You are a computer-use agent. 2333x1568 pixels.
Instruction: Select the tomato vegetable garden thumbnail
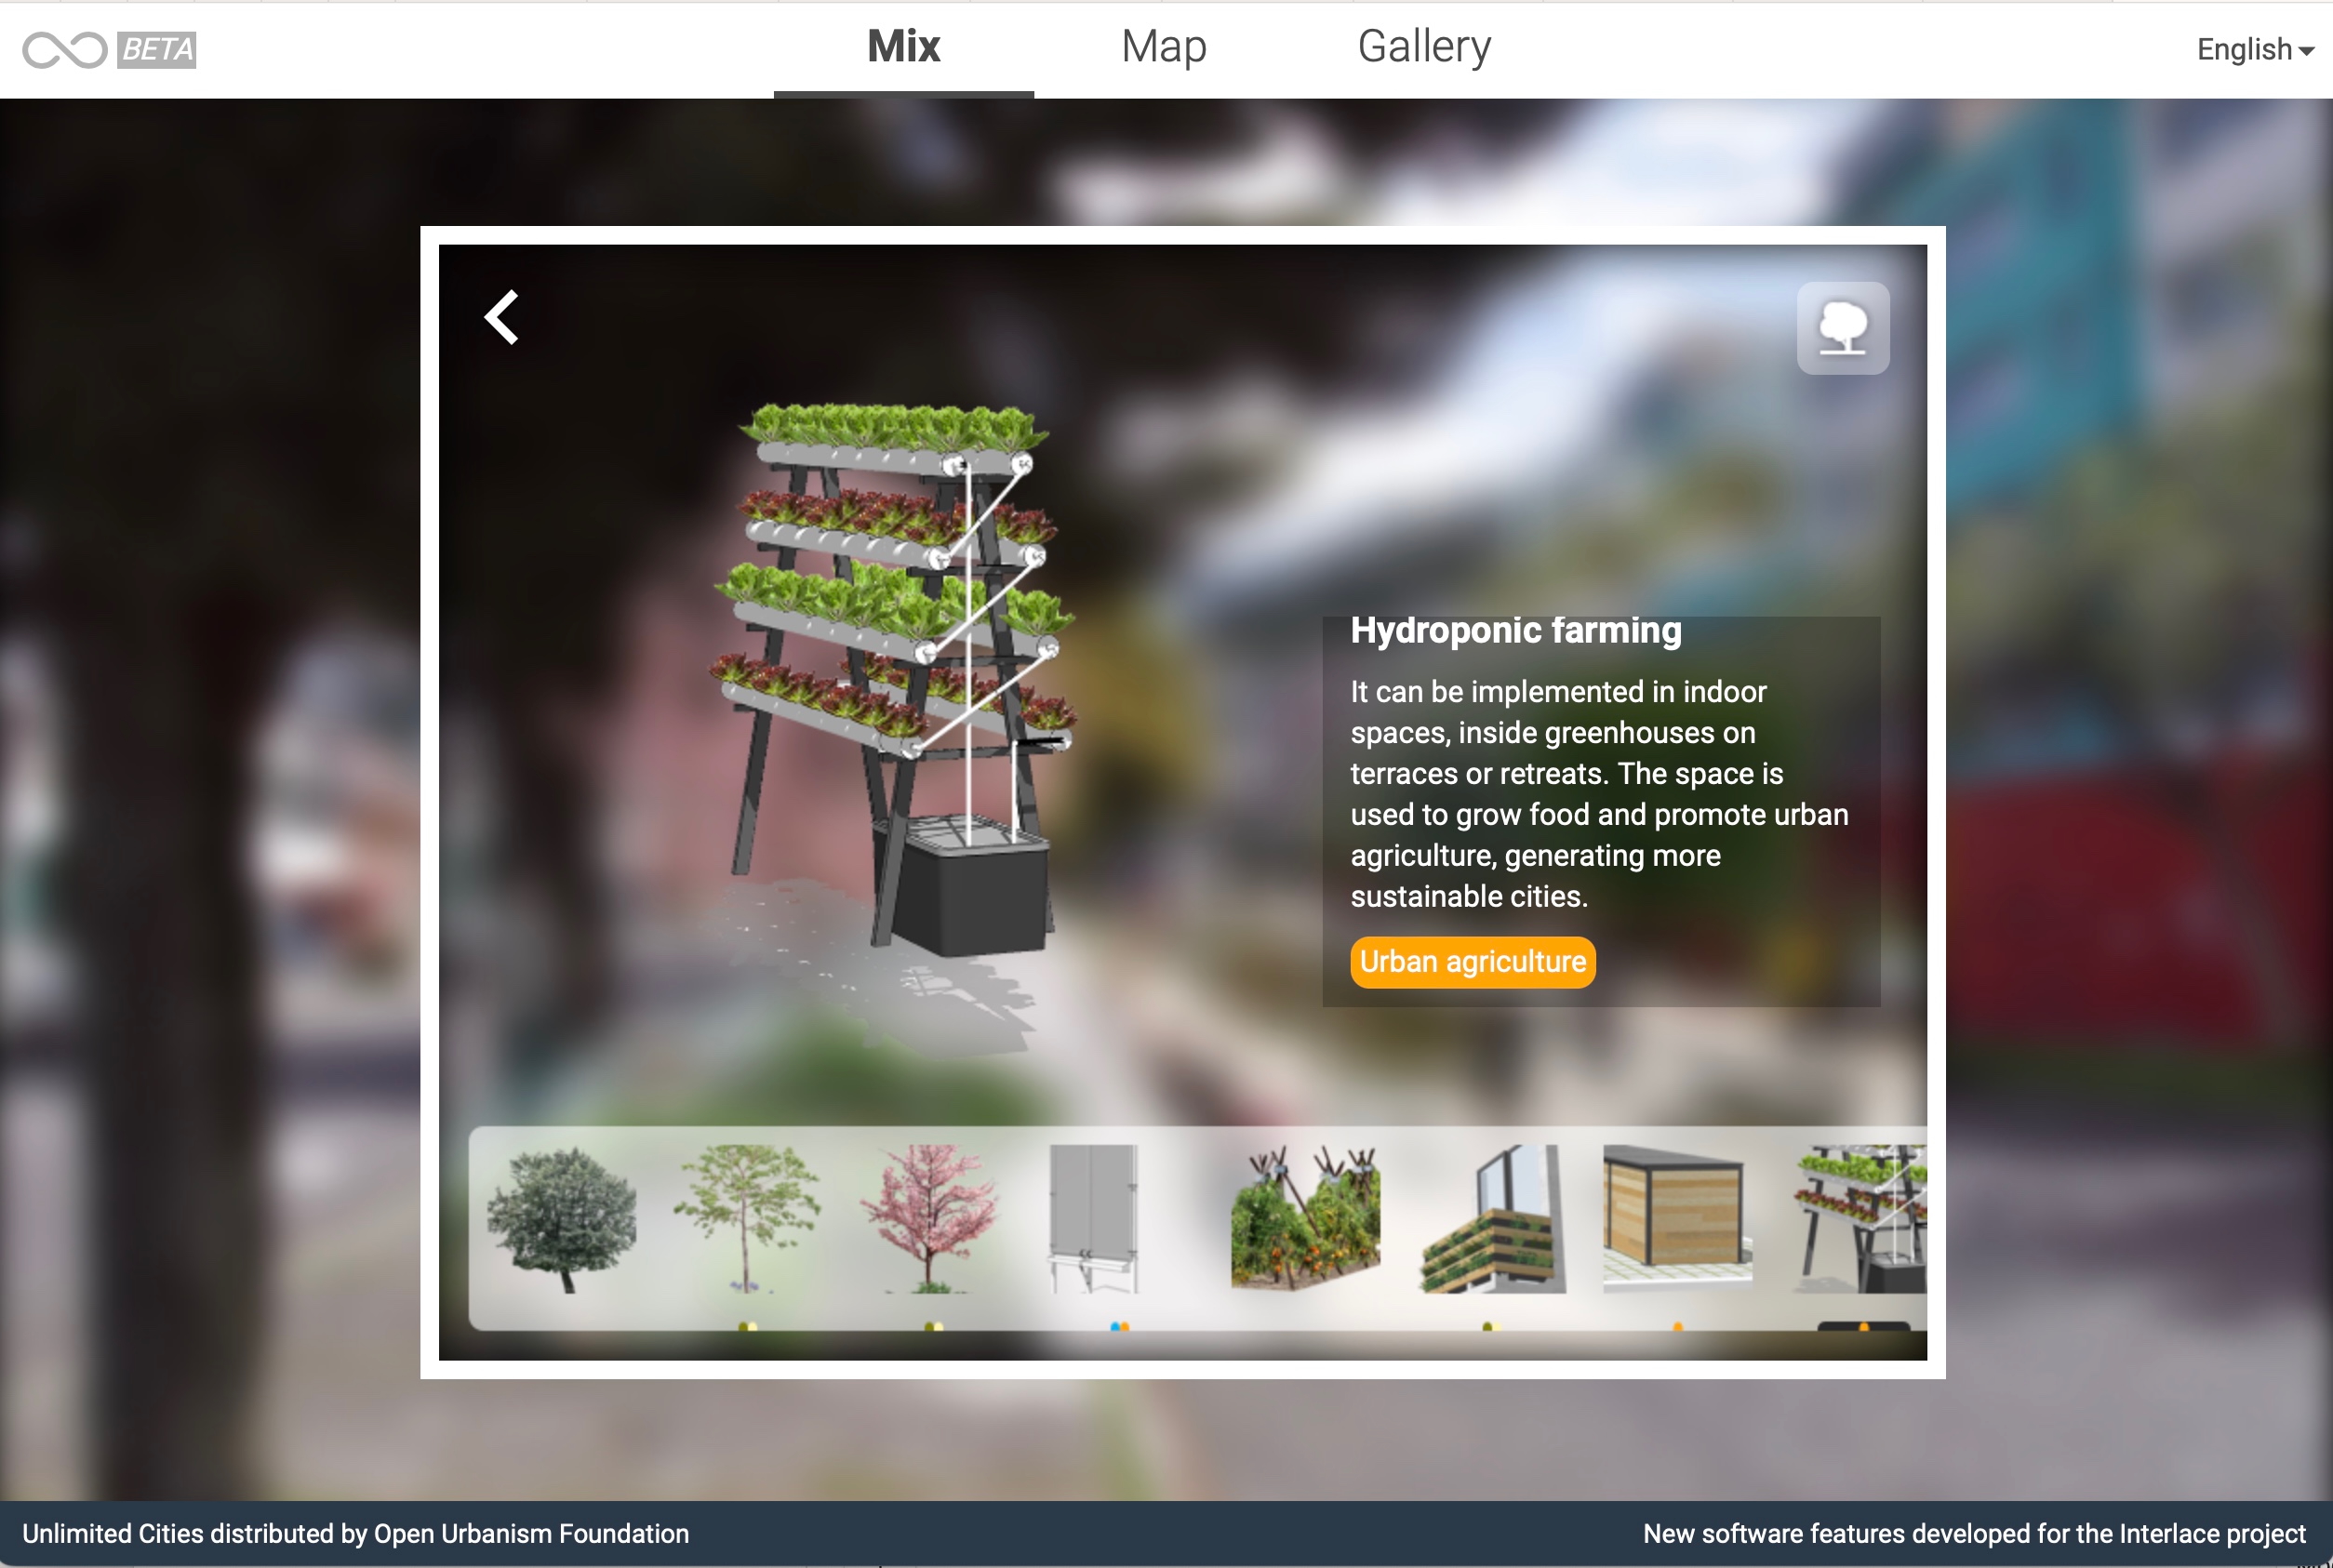coord(1305,1219)
